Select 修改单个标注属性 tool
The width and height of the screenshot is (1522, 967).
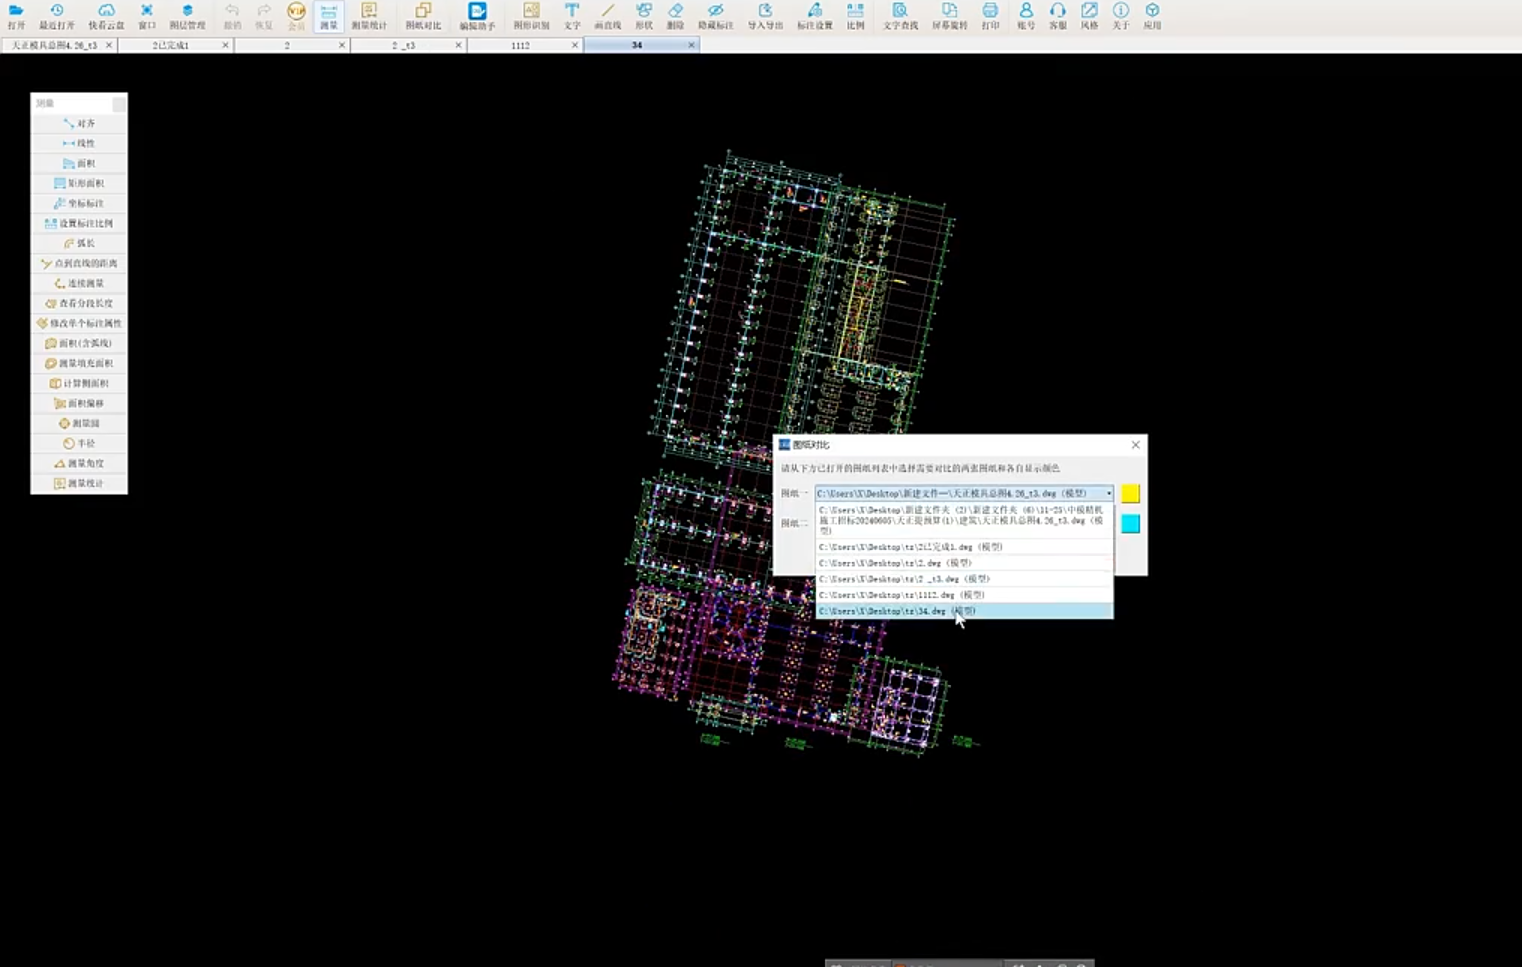[79, 323]
